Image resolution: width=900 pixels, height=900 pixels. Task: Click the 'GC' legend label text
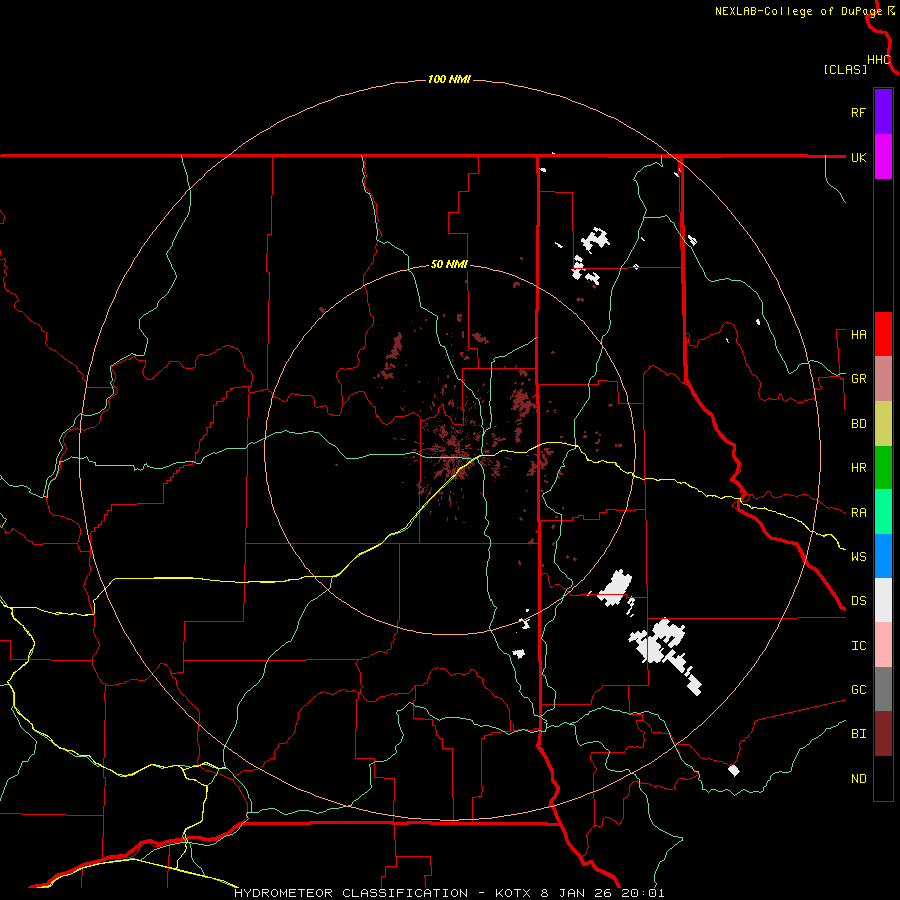(x=858, y=690)
